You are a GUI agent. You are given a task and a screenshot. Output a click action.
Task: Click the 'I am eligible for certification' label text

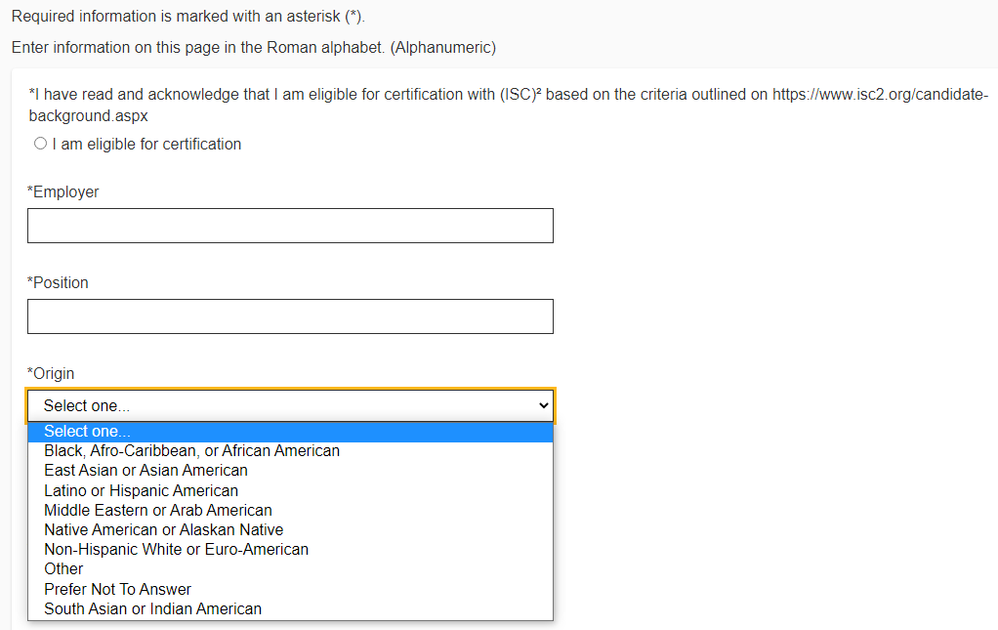[x=147, y=144]
